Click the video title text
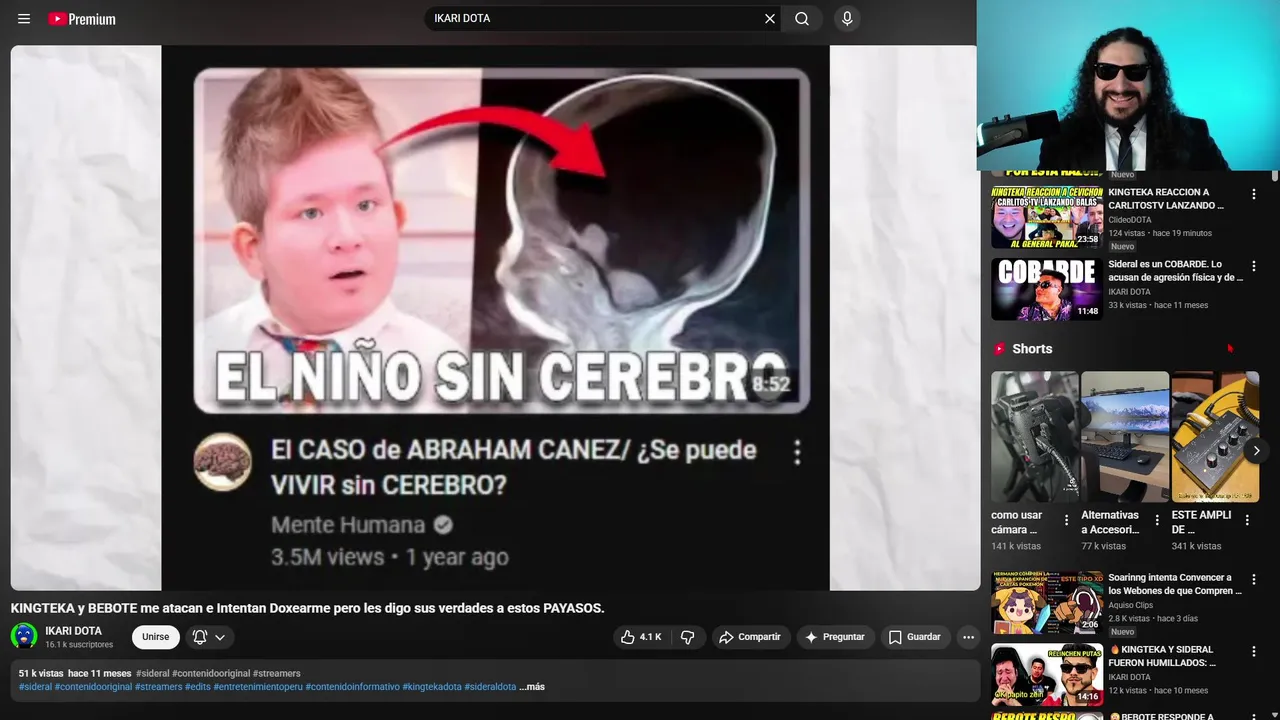This screenshot has width=1280, height=720. [308, 608]
